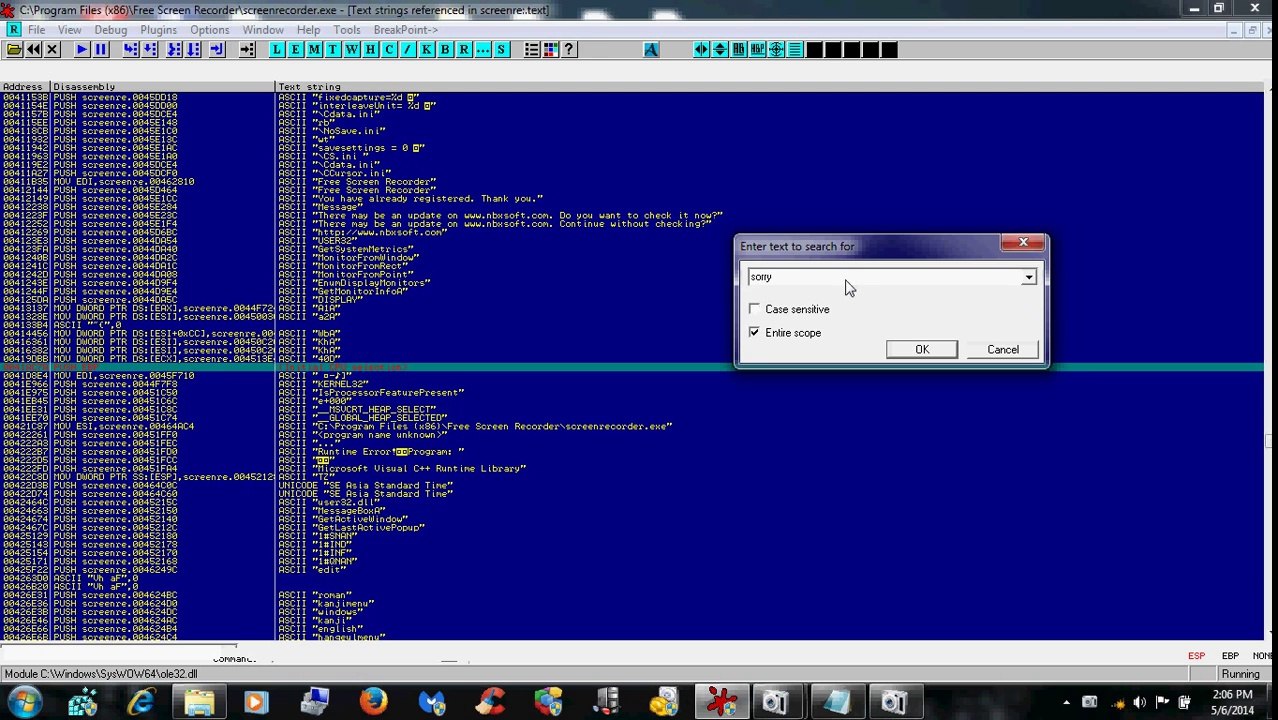Close the Enter text dialog

1023,243
